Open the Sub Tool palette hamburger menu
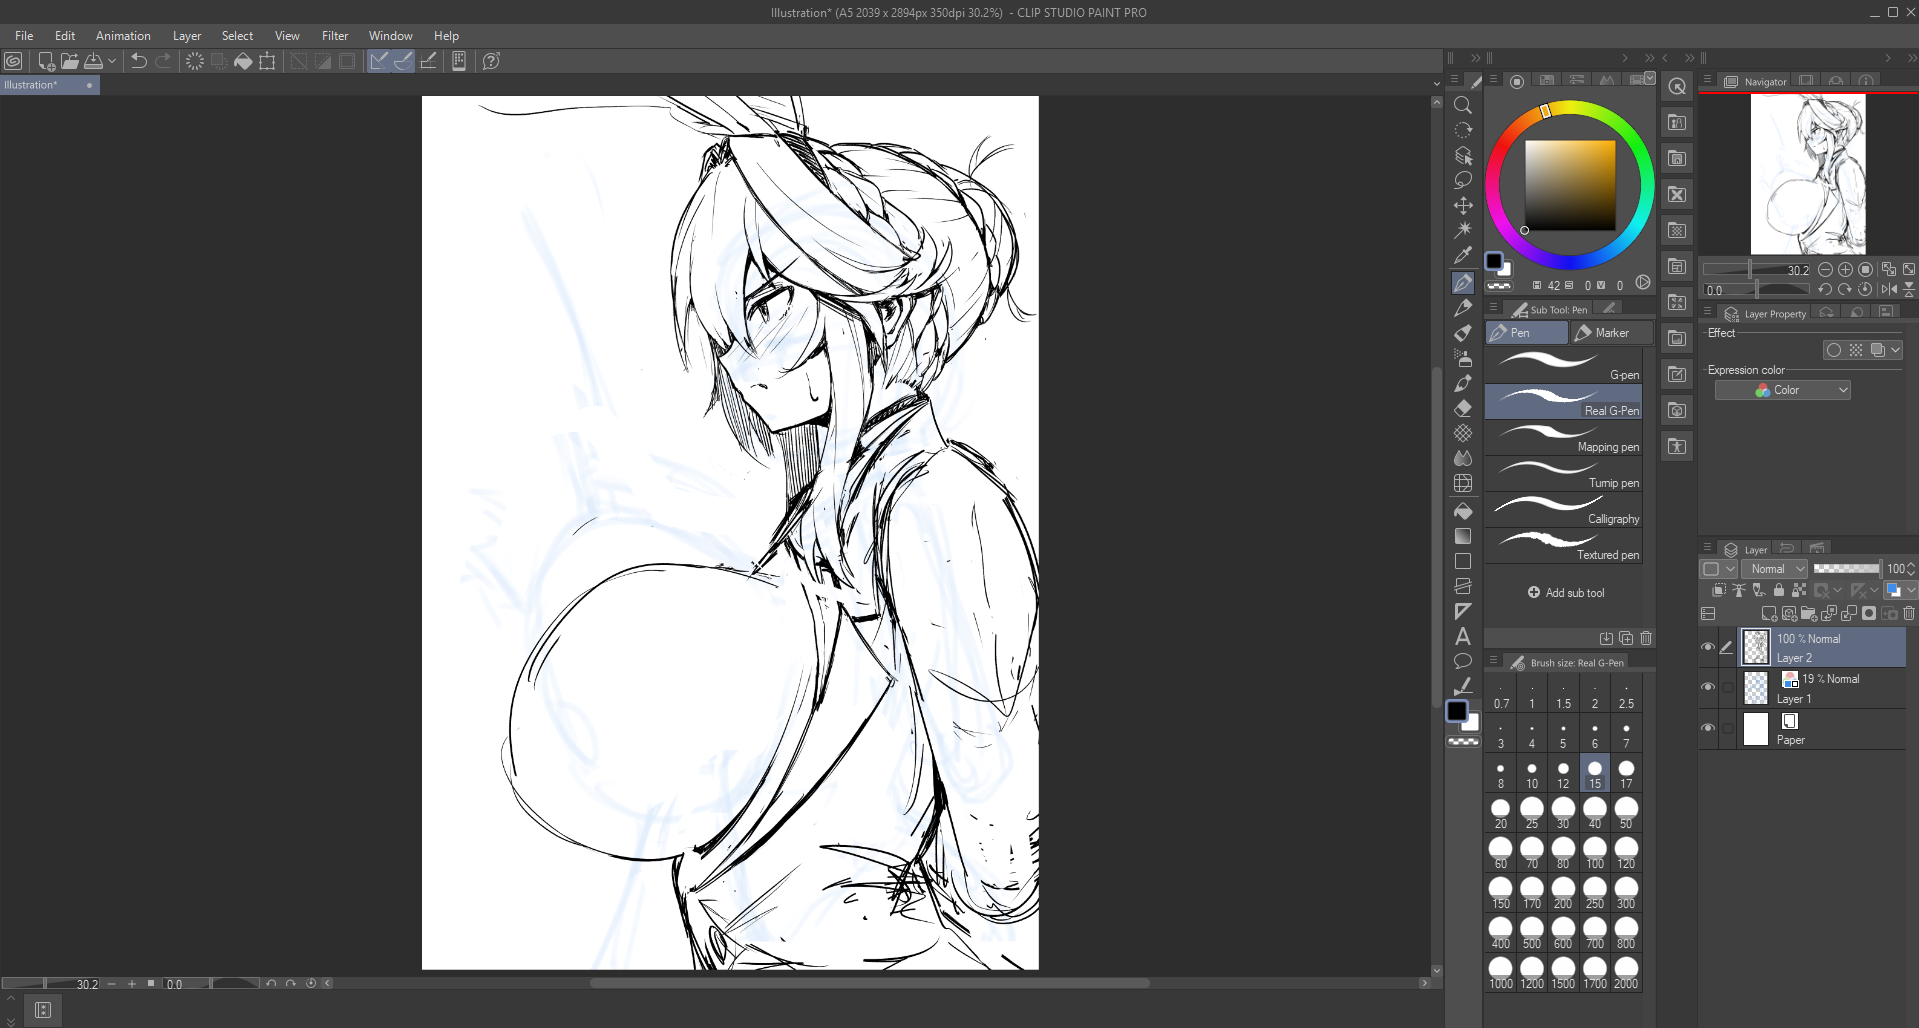1919x1028 pixels. [x=1493, y=308]
